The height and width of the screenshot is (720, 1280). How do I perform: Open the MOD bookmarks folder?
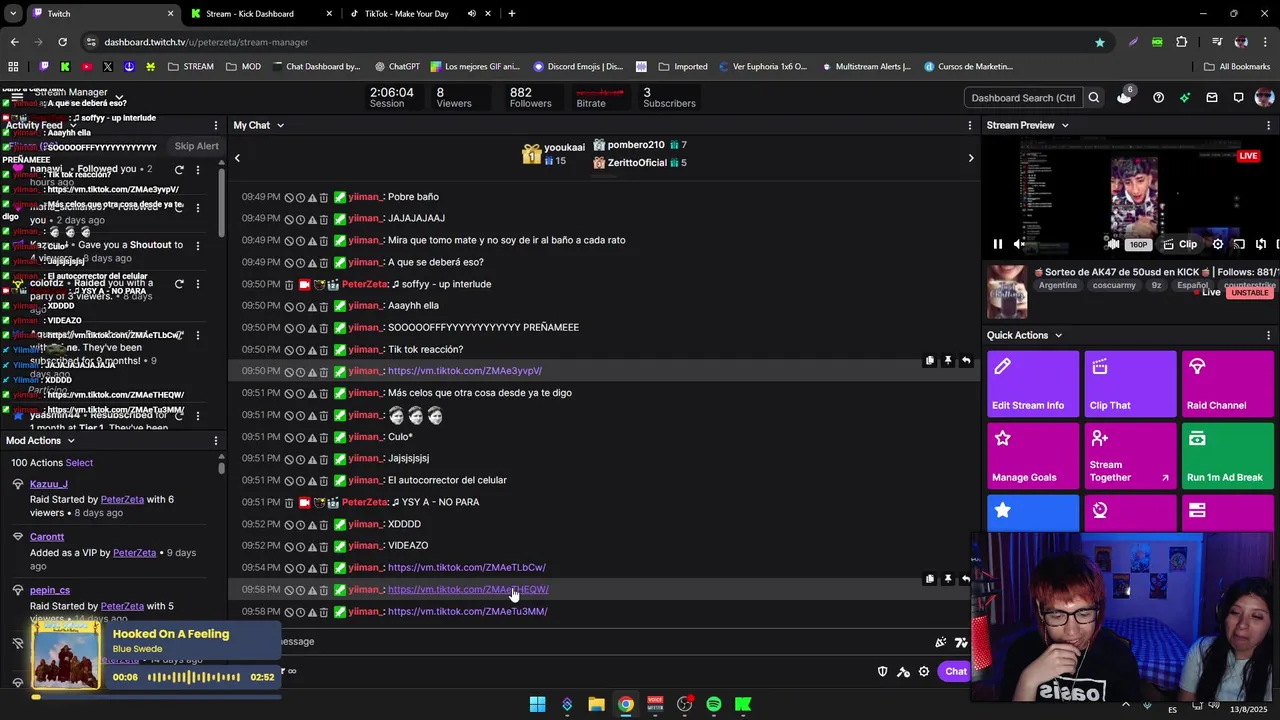pyautogui.click(x=243, y=67)
